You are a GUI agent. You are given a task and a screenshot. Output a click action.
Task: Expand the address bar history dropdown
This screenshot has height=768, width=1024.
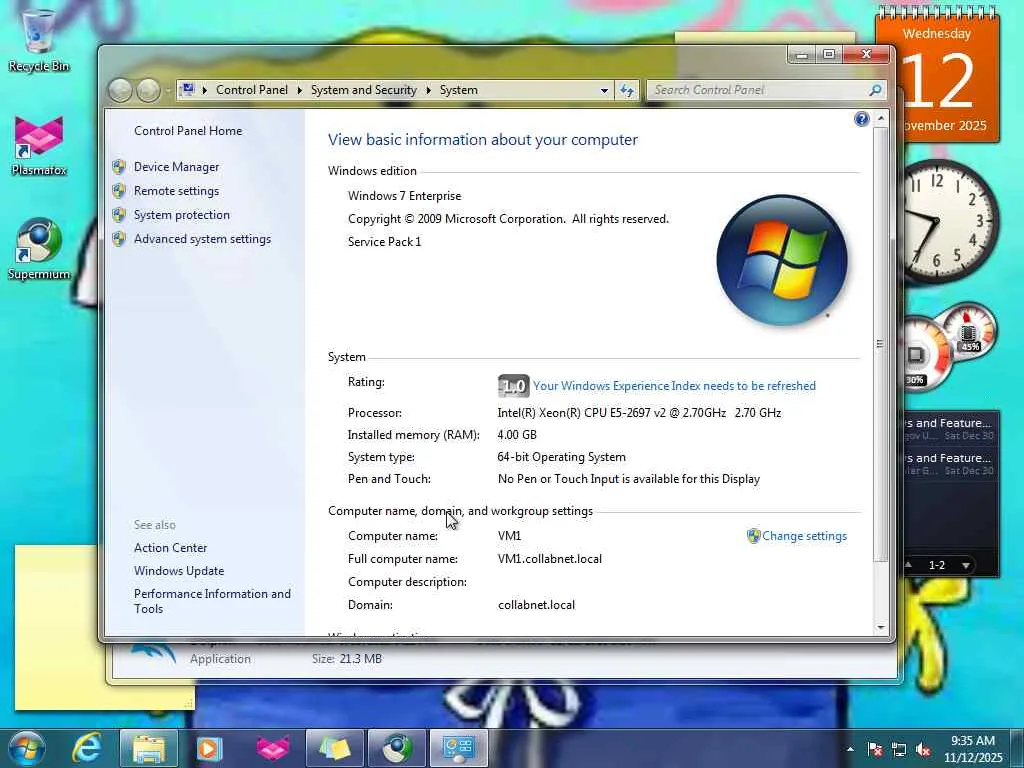[x=604, y=90]
